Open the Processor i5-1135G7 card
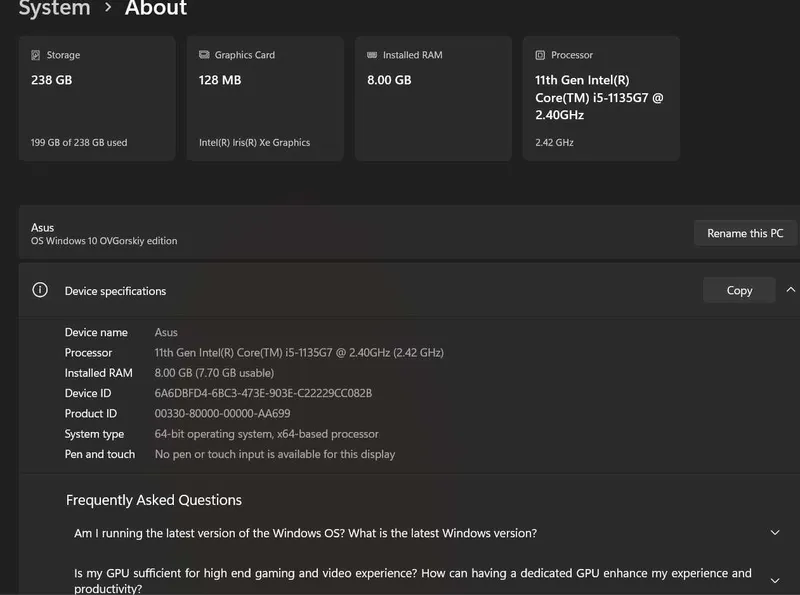The height and width of the screenshot is (595, 800). [x=601, y=98]
